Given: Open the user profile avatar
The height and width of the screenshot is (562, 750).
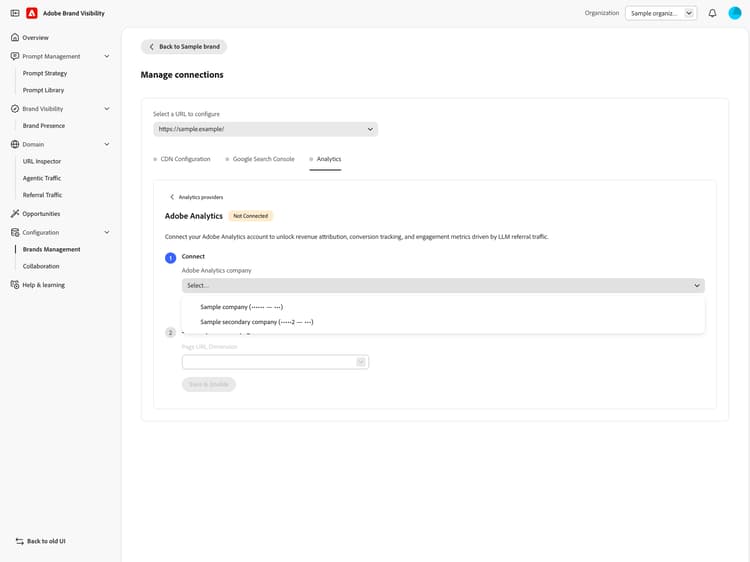Looking at the screenshot, I should (735, 13).
